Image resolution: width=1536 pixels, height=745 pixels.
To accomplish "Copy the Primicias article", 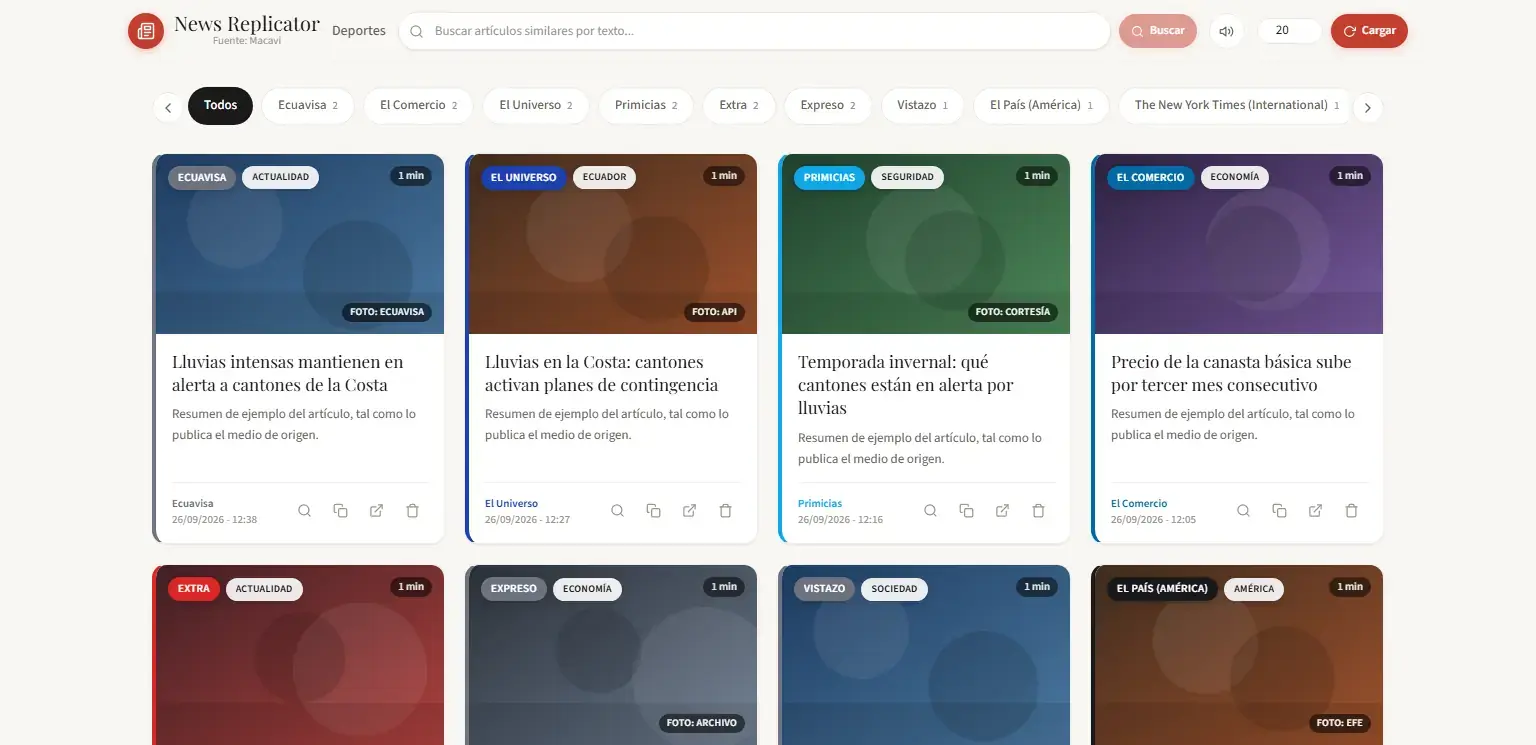I will pyautogui.click(x=967, y=511).
